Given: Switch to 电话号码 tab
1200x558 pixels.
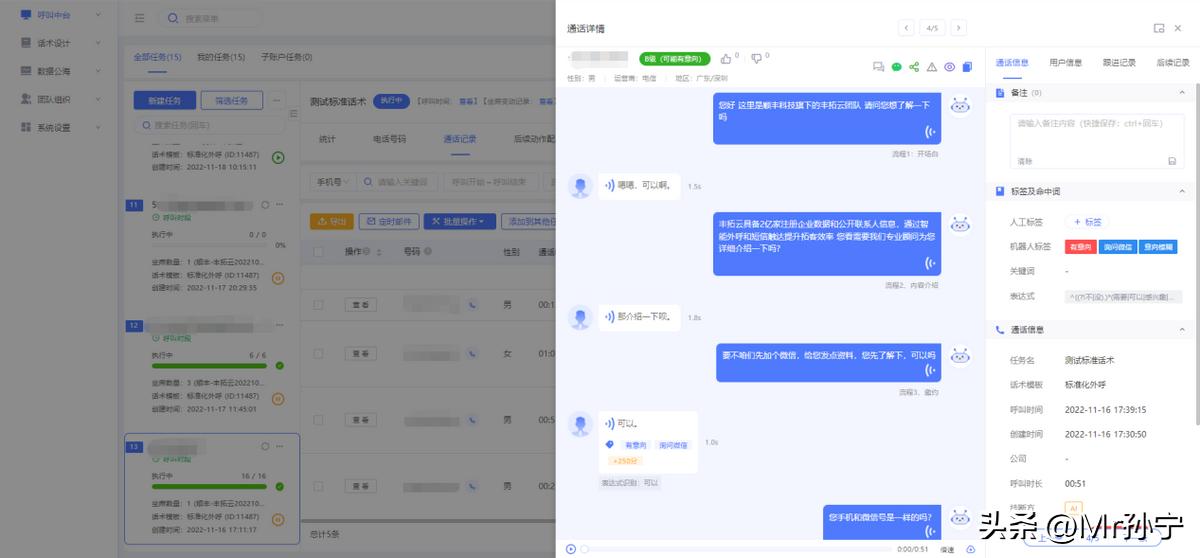Looking at the screenshot, I should [389, 139].
